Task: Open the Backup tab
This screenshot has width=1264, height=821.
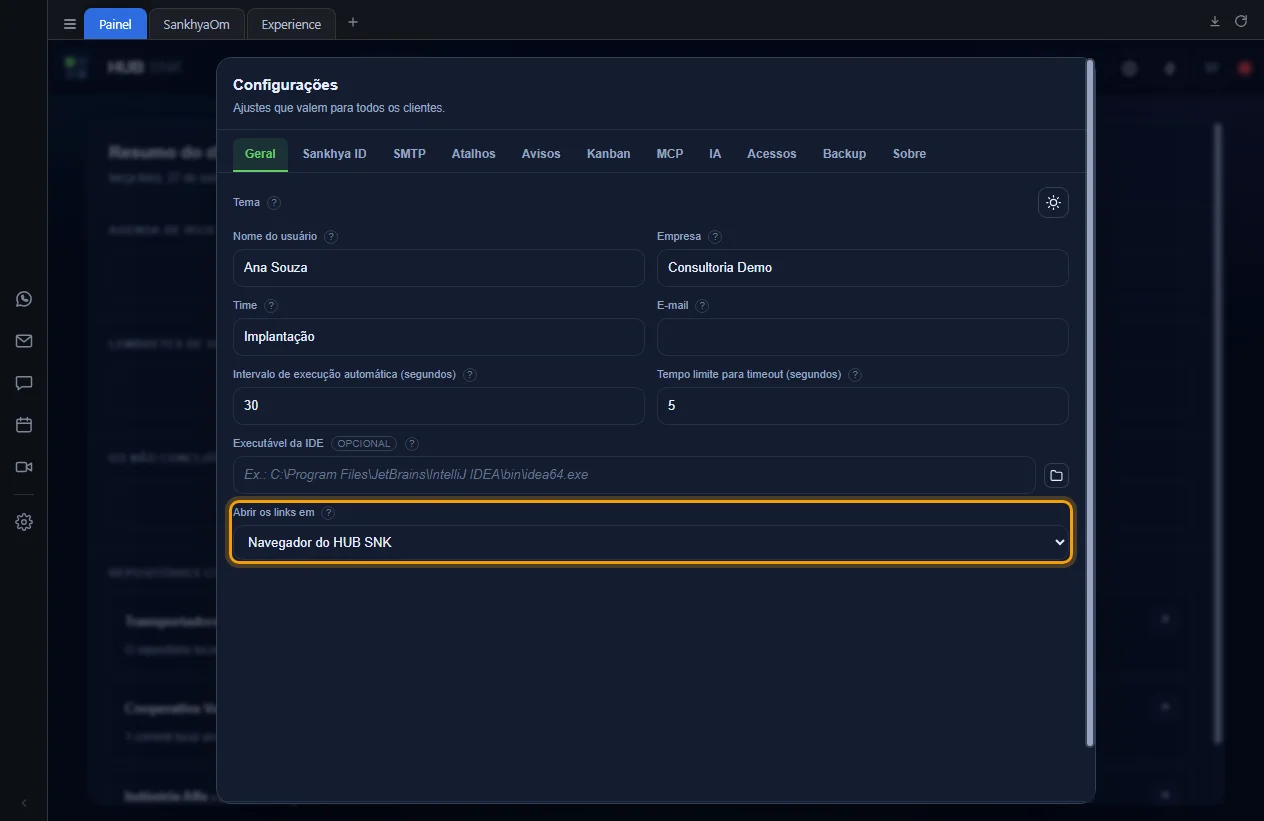Action: pos(845,154)
